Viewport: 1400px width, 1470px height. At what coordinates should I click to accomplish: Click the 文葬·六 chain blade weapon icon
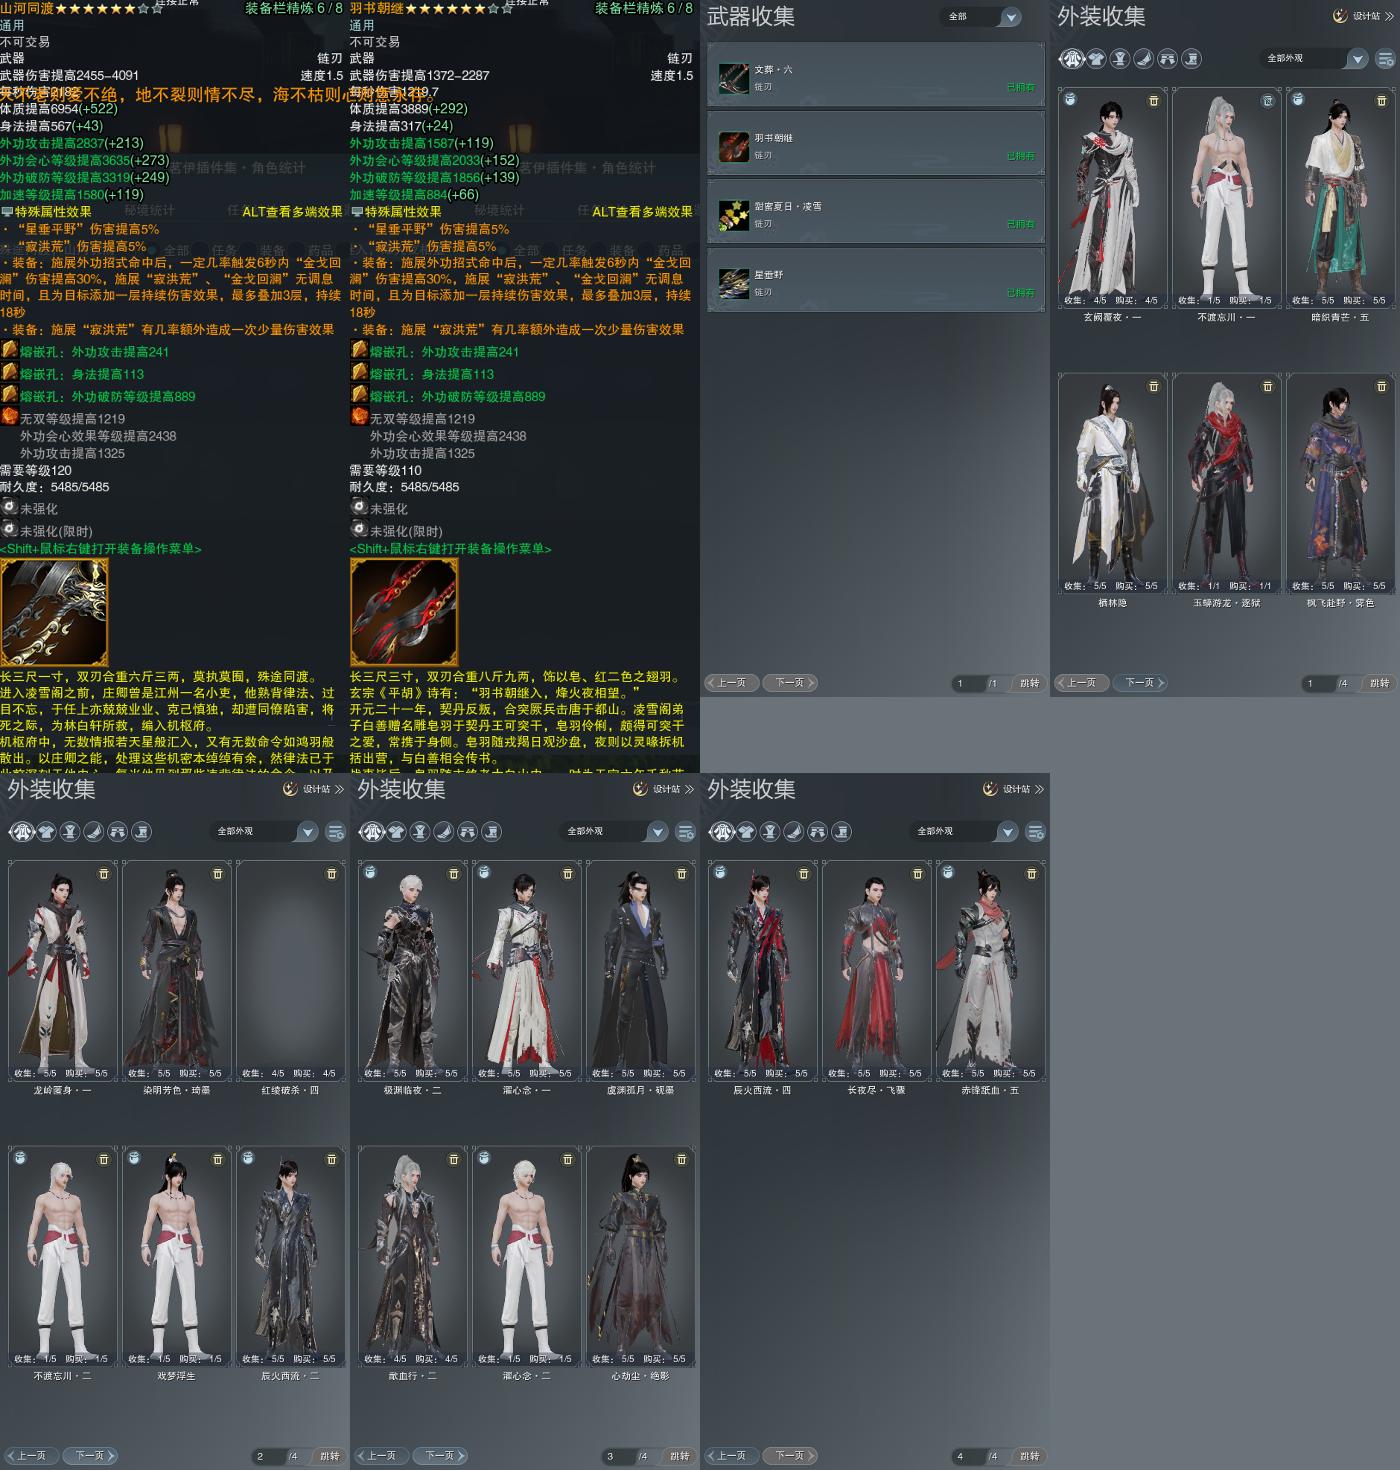(x=734, y=77)
